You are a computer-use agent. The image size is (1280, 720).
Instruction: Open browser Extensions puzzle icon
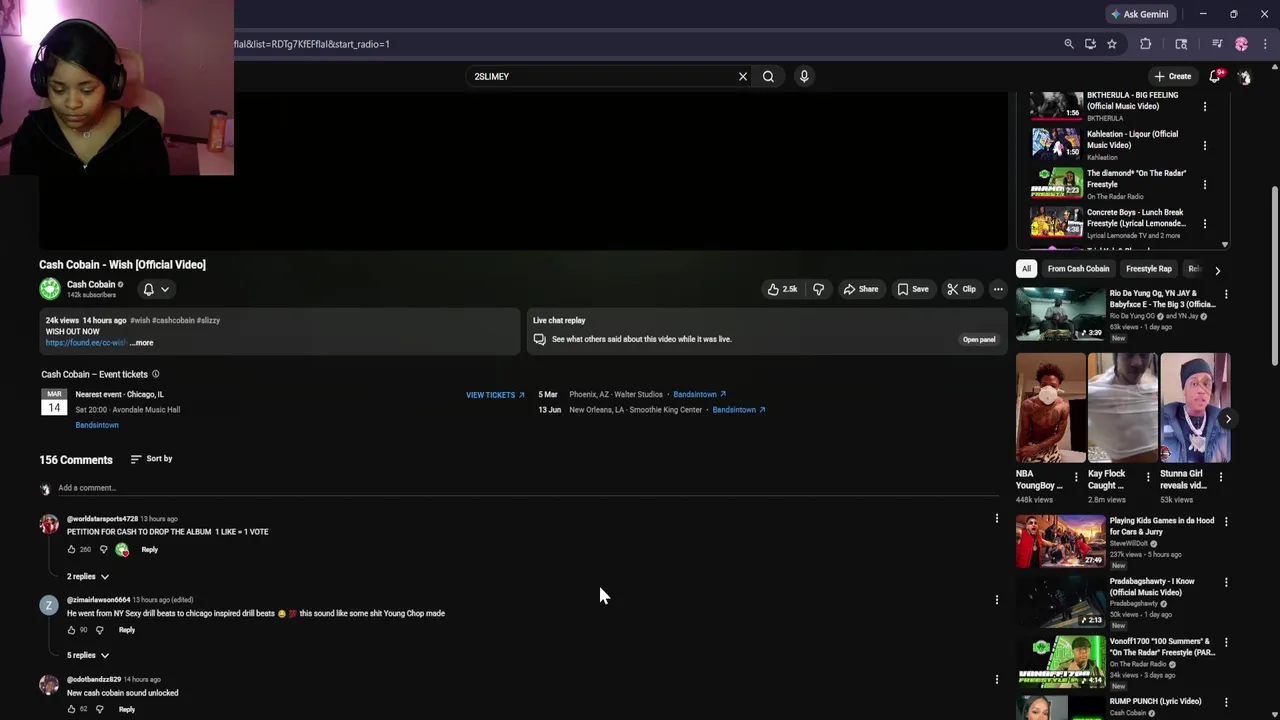pos(1146,44)
